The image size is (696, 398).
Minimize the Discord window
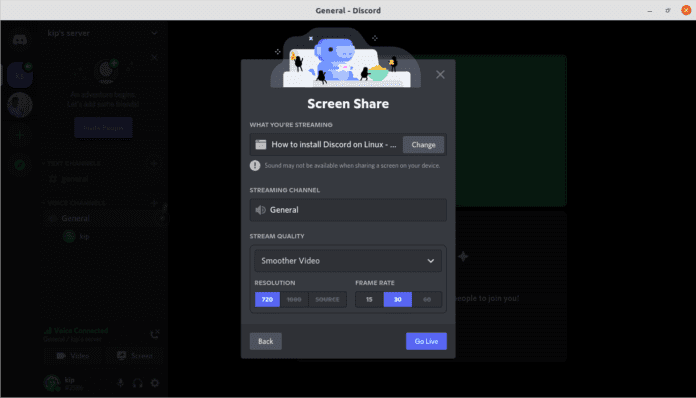(x=650, y=10)
